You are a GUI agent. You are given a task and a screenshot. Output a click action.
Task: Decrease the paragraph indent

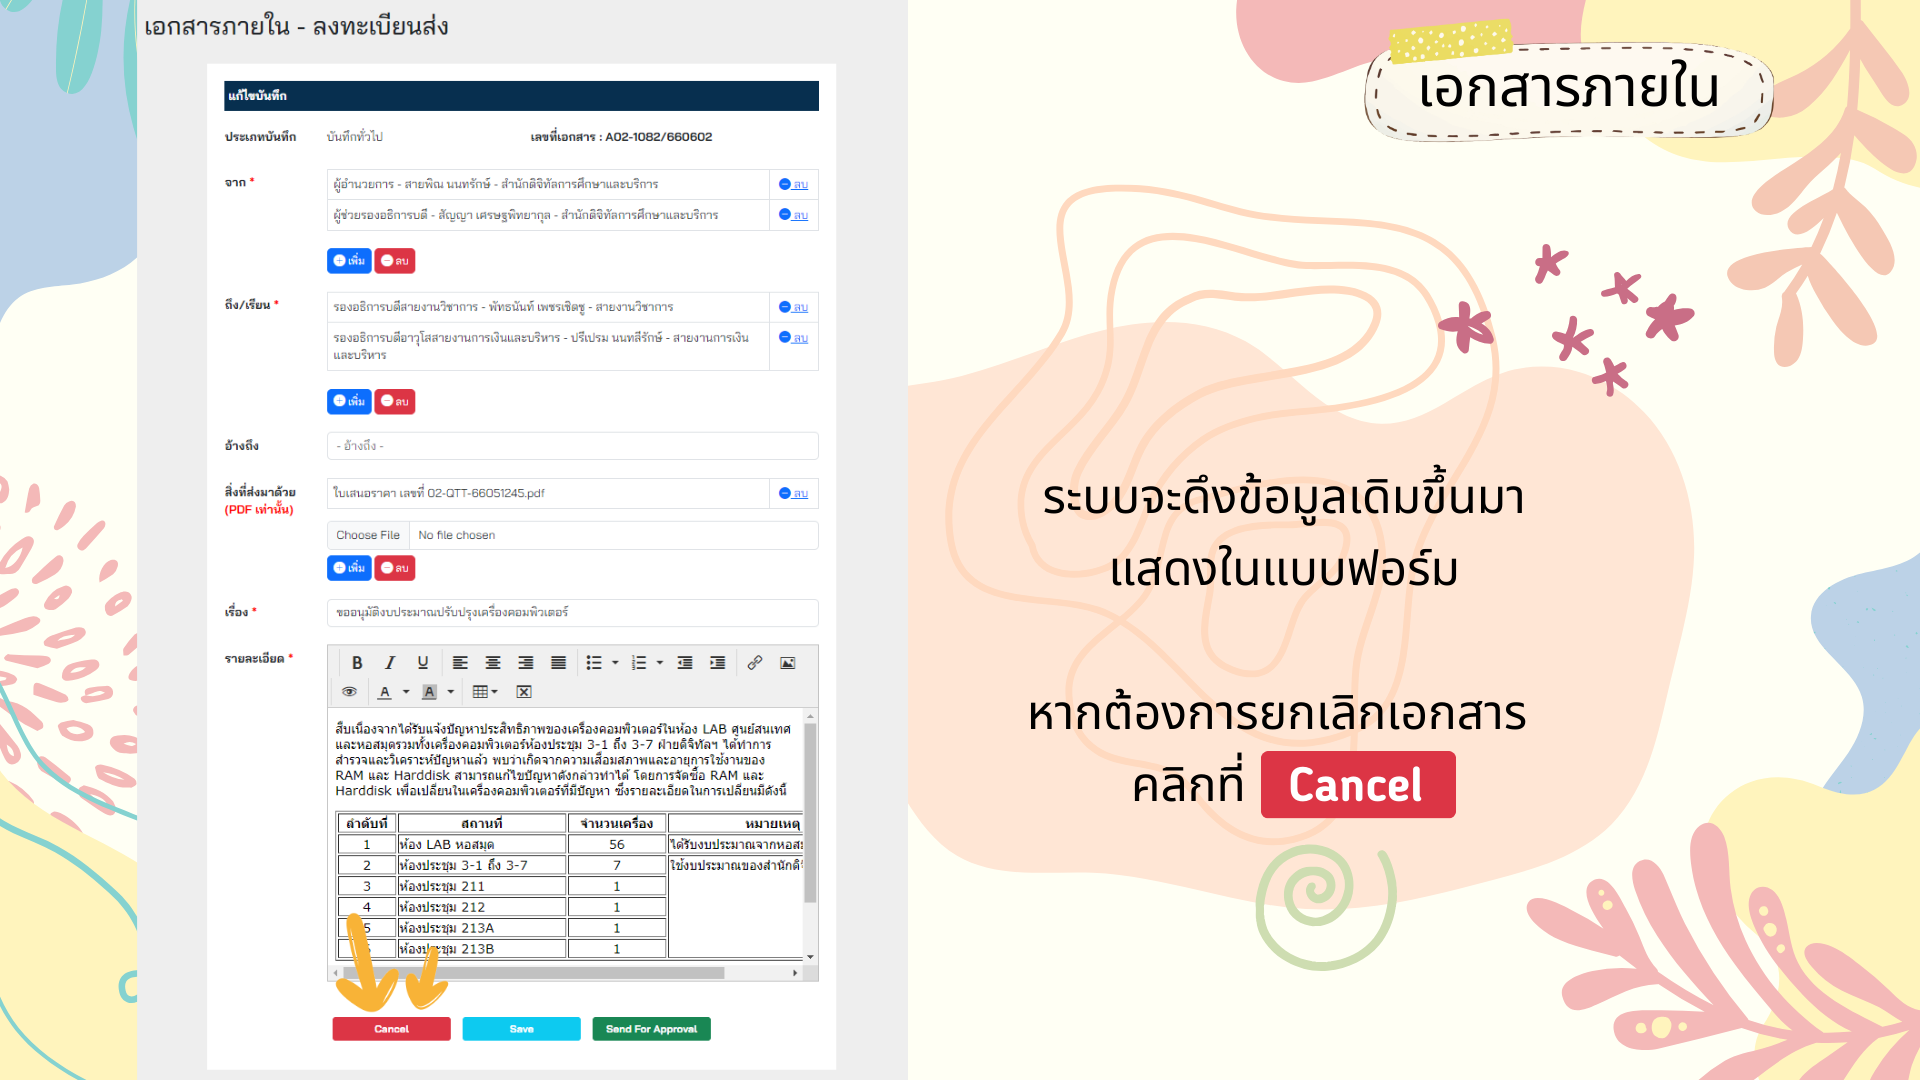point(685,663)
